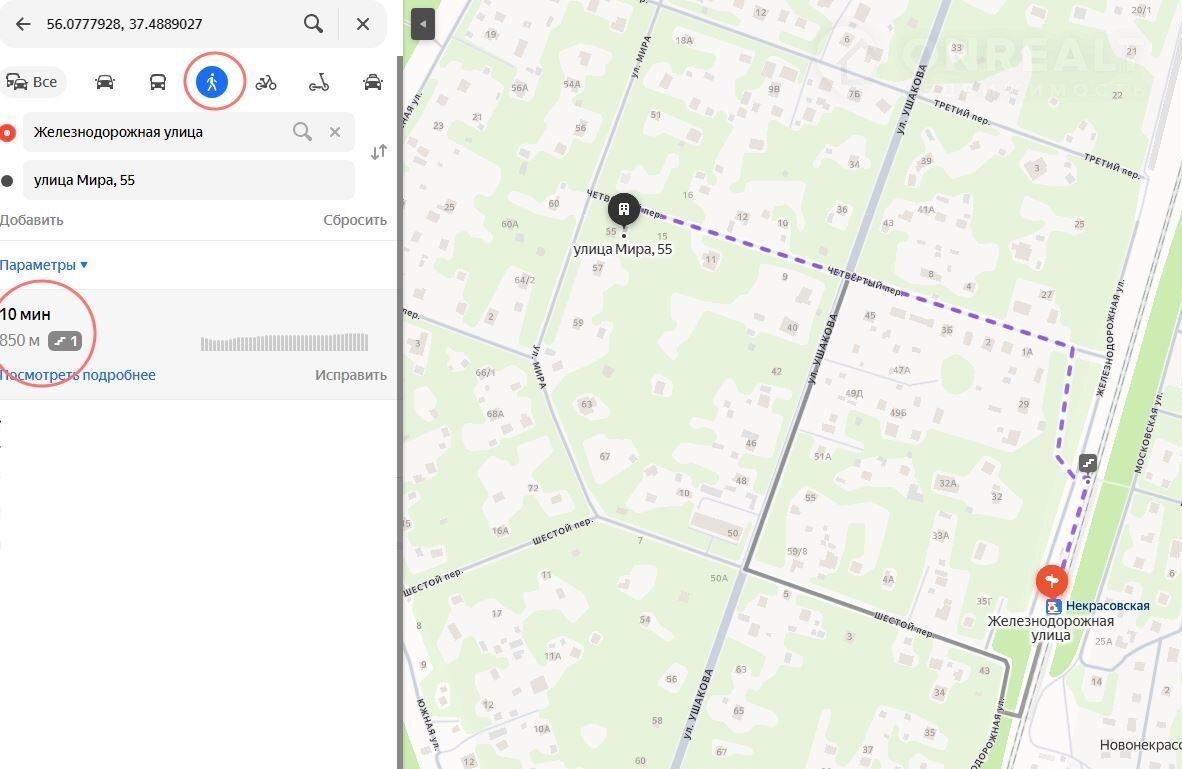This screenshot has height=769, width=1182.
Task: Select the car route mode
Action: click(105, 82)
